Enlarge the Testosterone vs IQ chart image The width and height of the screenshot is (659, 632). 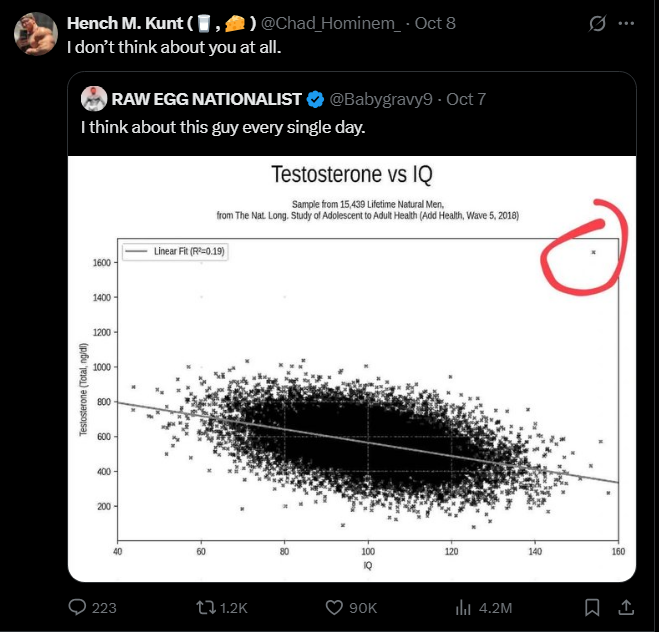(x=352, y=368)
